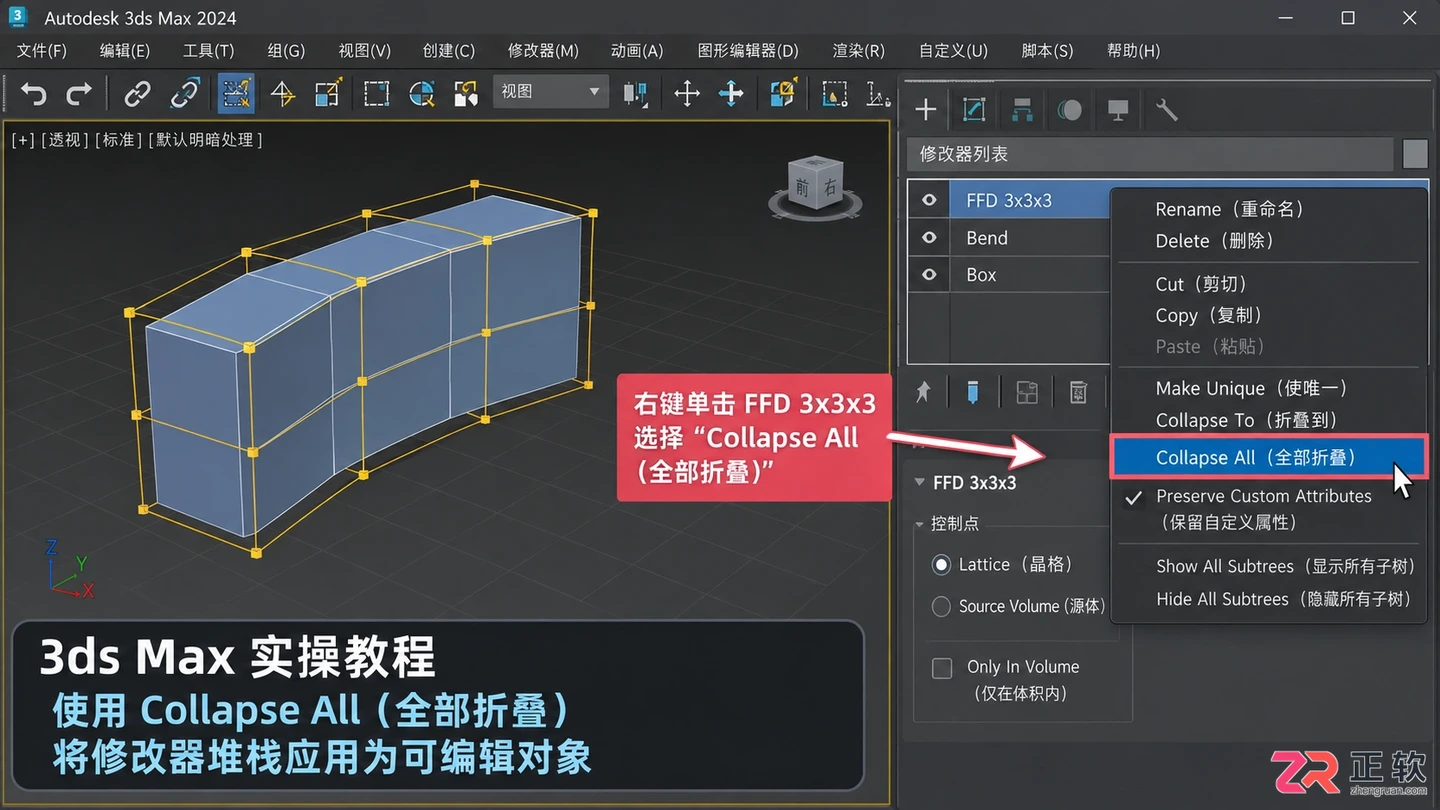Click the Redo arrow in the toolbar
The width and height of the screenshot is (1440, 810).
79,94
